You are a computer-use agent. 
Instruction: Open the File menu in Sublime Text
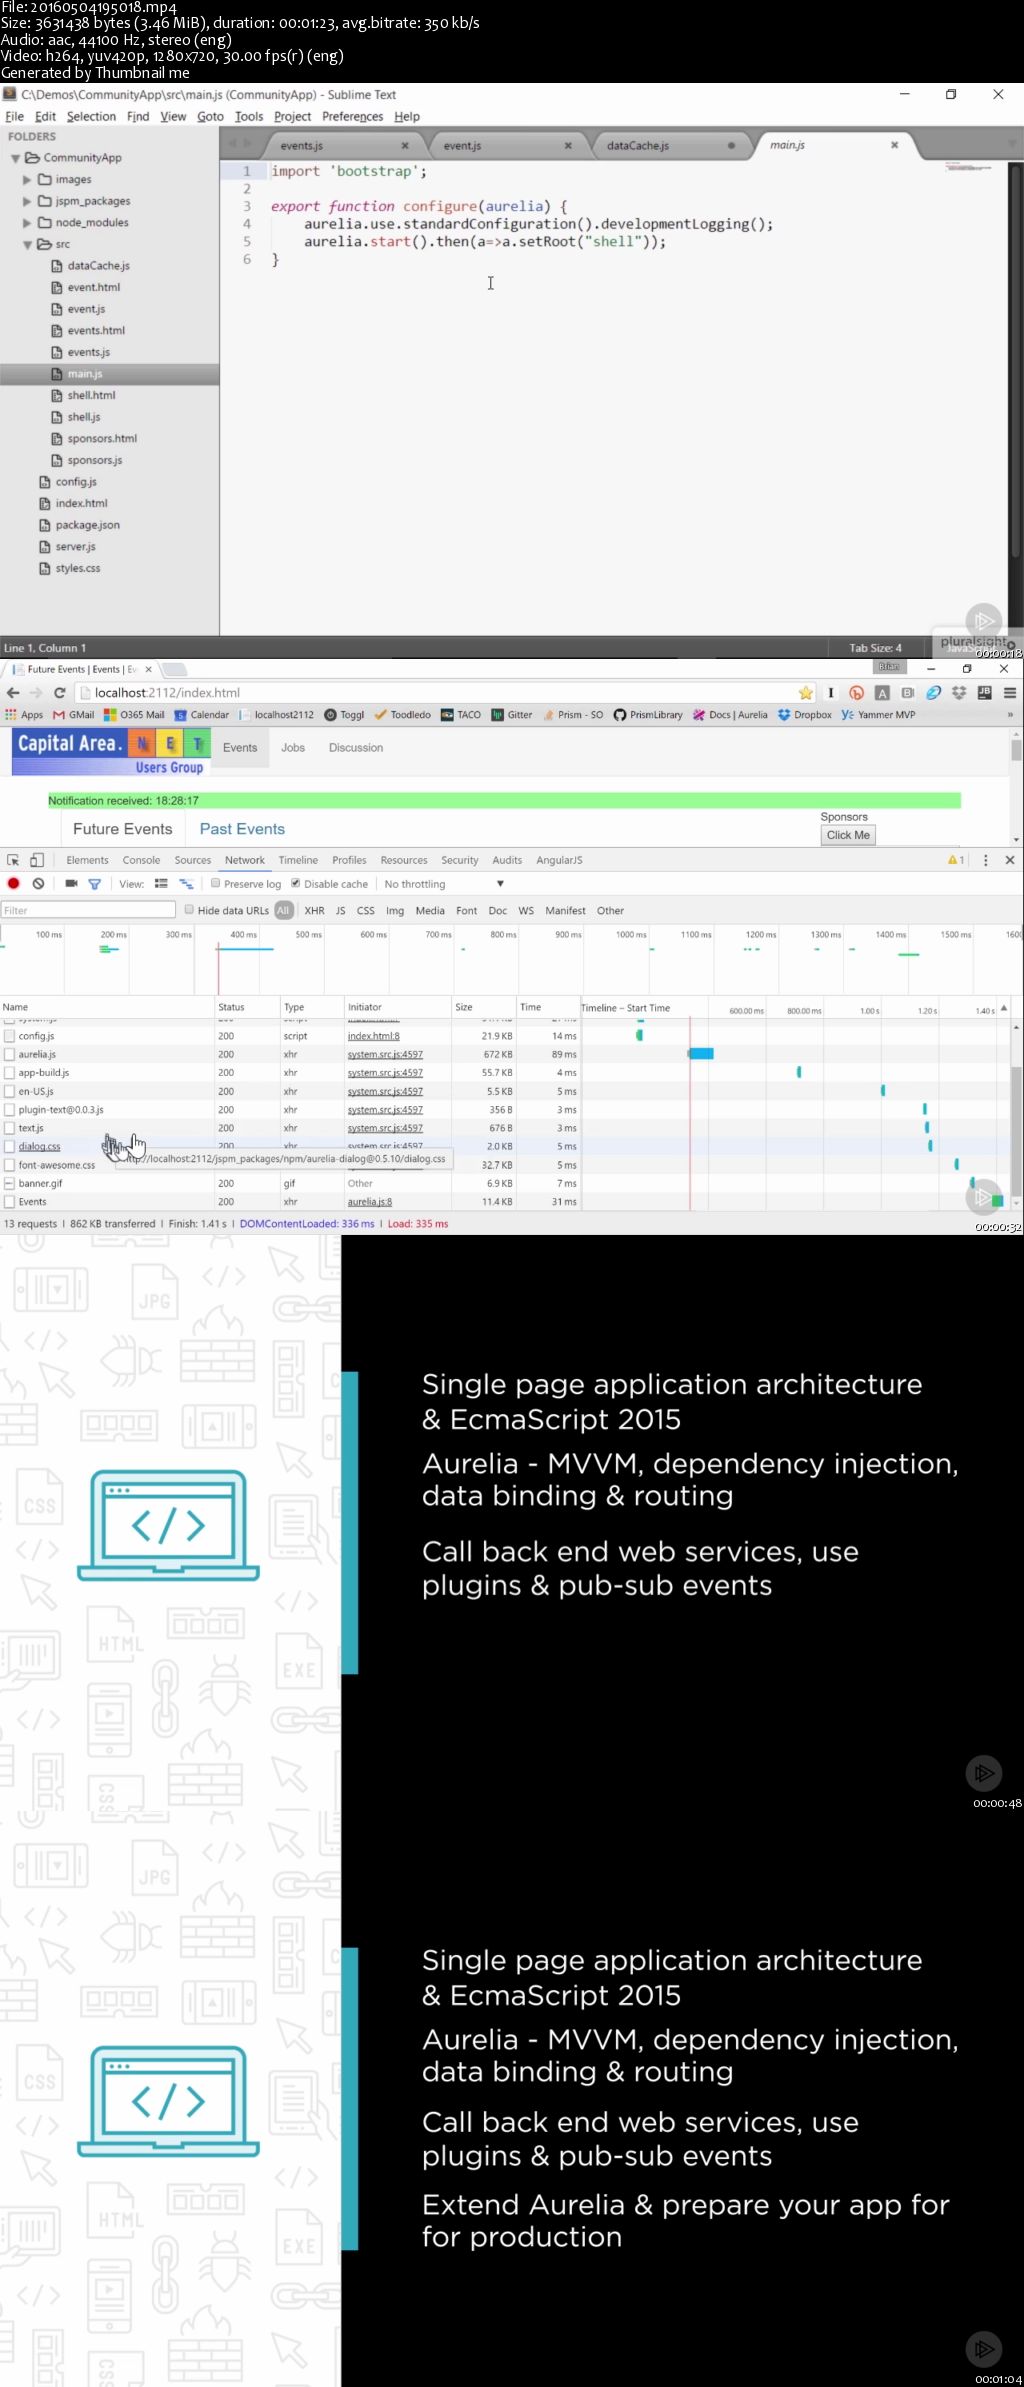[x=14, y=116]
